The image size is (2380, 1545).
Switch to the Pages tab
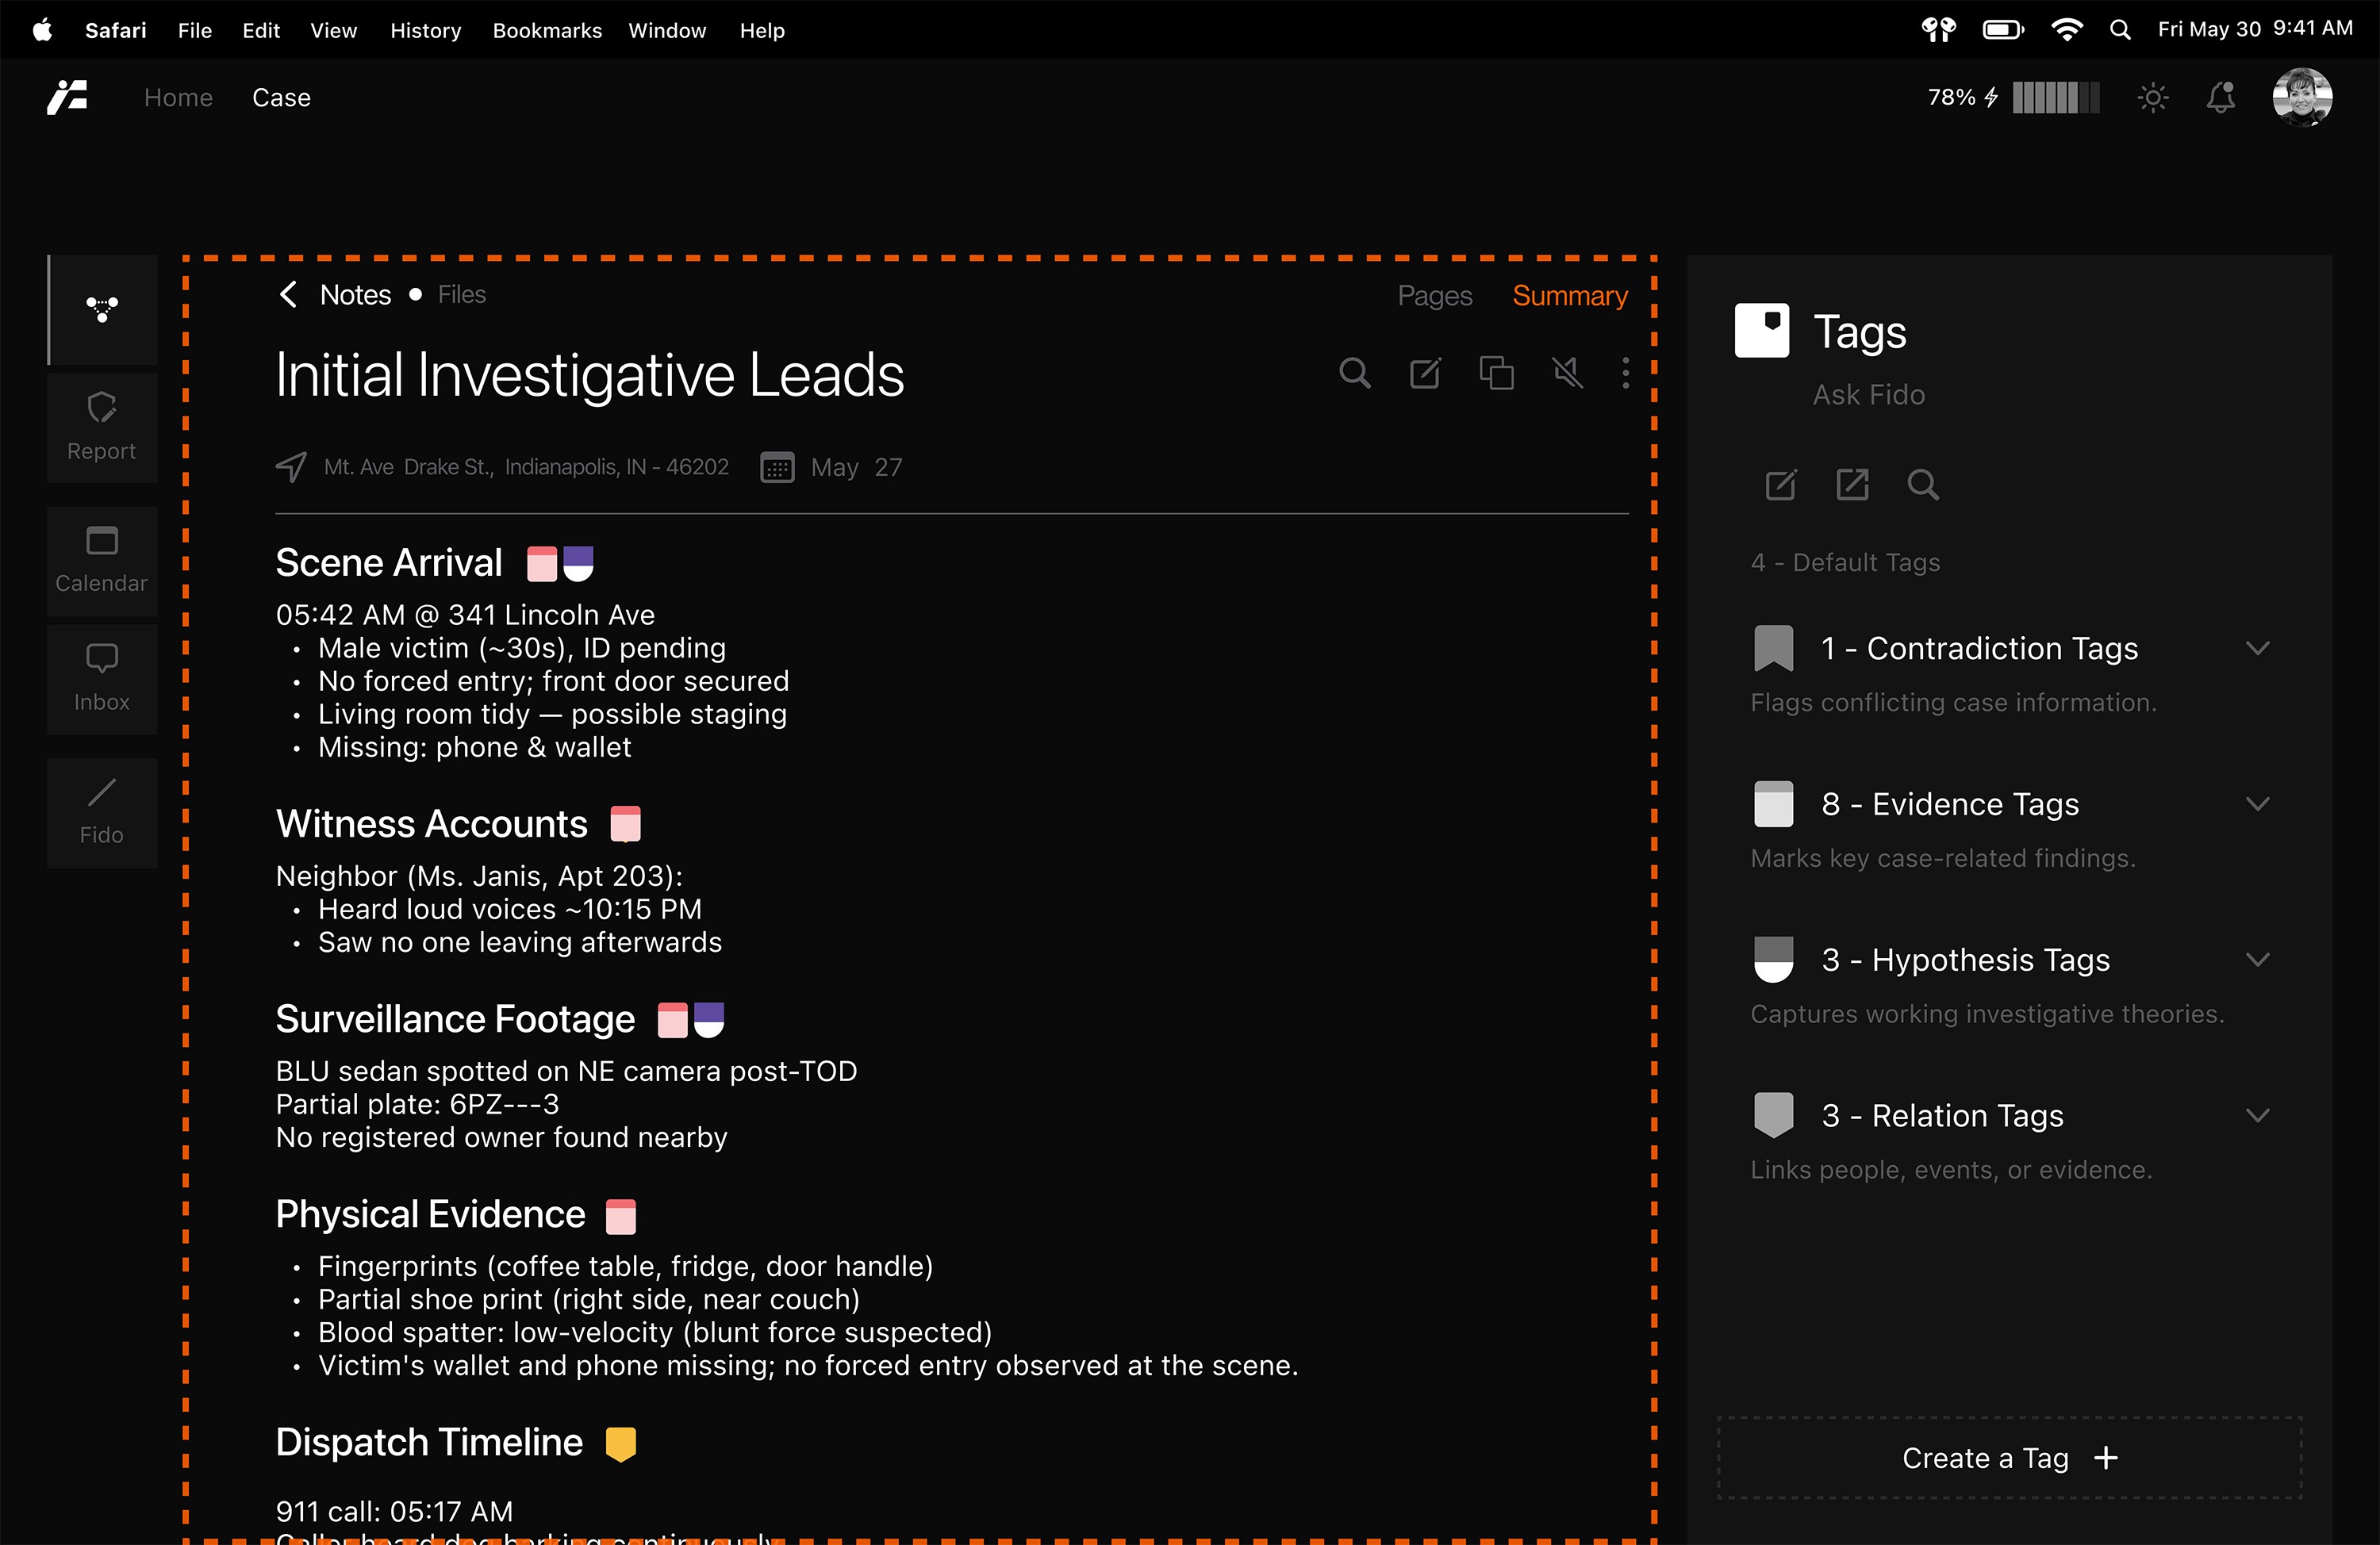point(1434,295)
